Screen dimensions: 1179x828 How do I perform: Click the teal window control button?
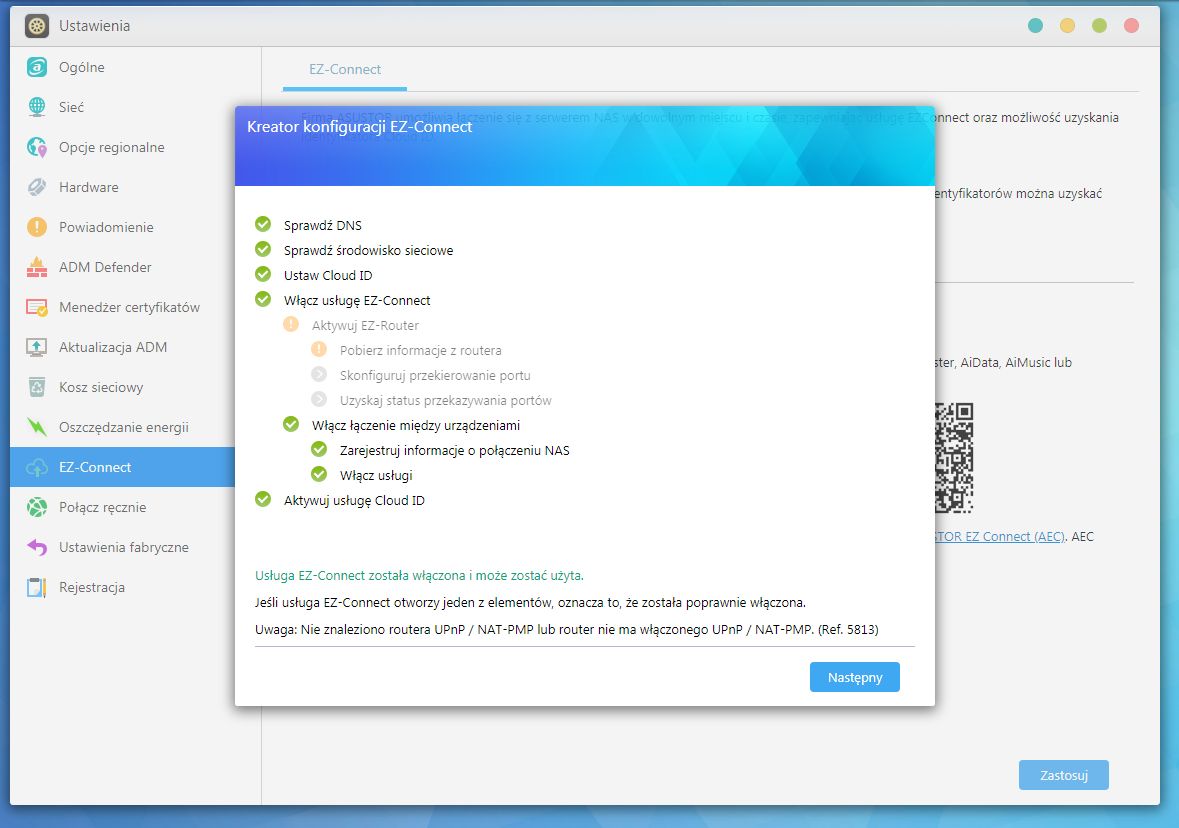click(1035, 26)
